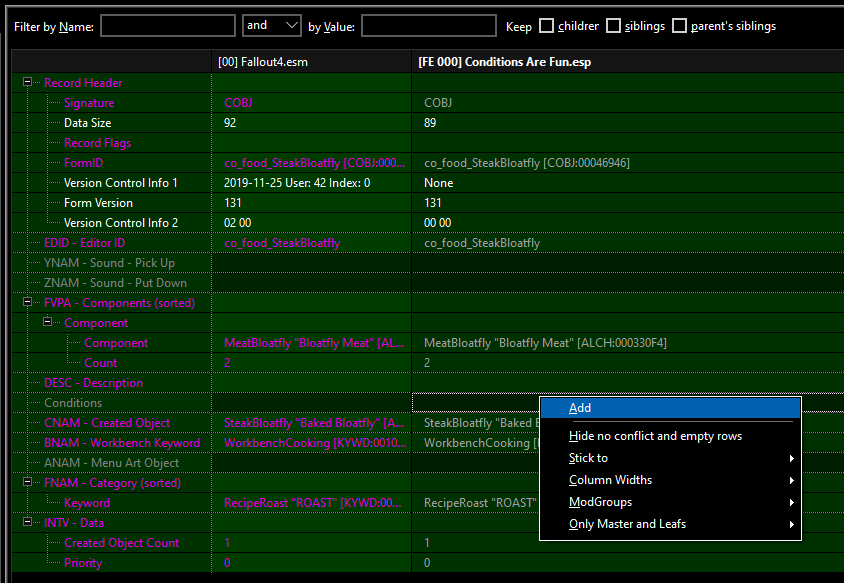Select the [00] Fallout4.esm column header
This screenshot has height=583, width=844.
pyautogui.click(x=311, y=62)
